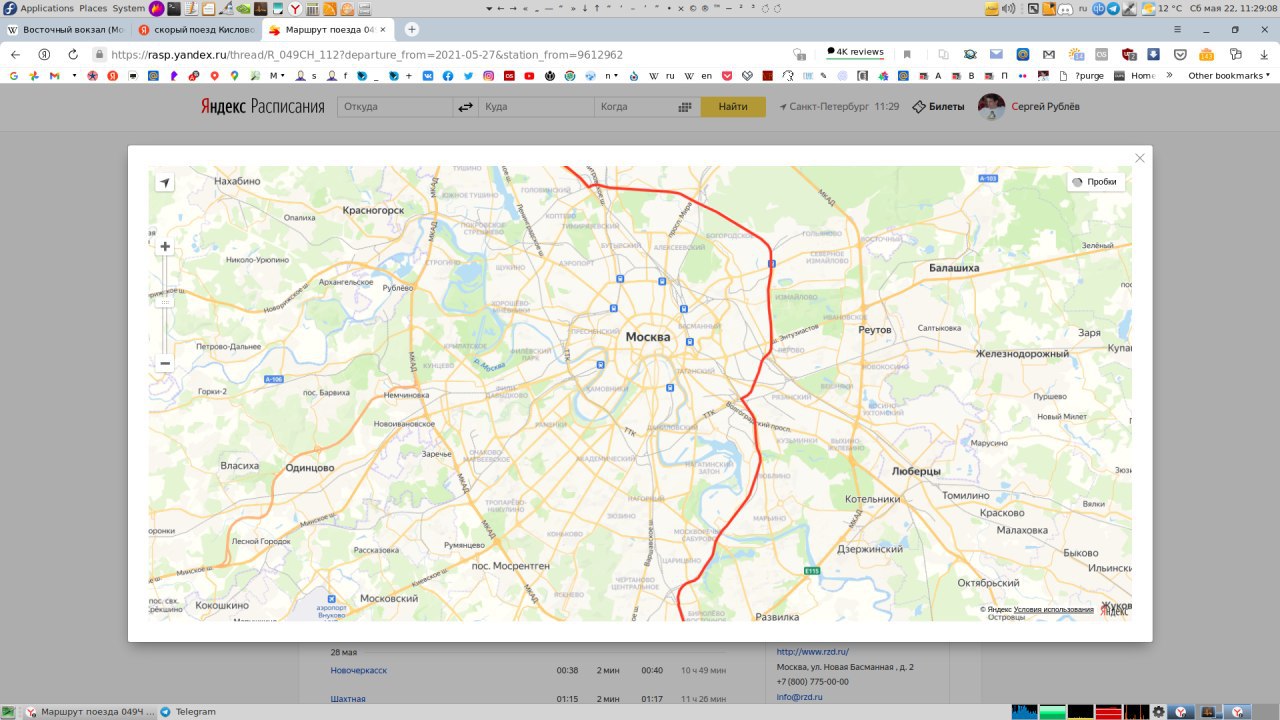The height and width of the screenshot is (720, 1280).
Task: Open Twitter bookmark icon
Action: [468, 76]
